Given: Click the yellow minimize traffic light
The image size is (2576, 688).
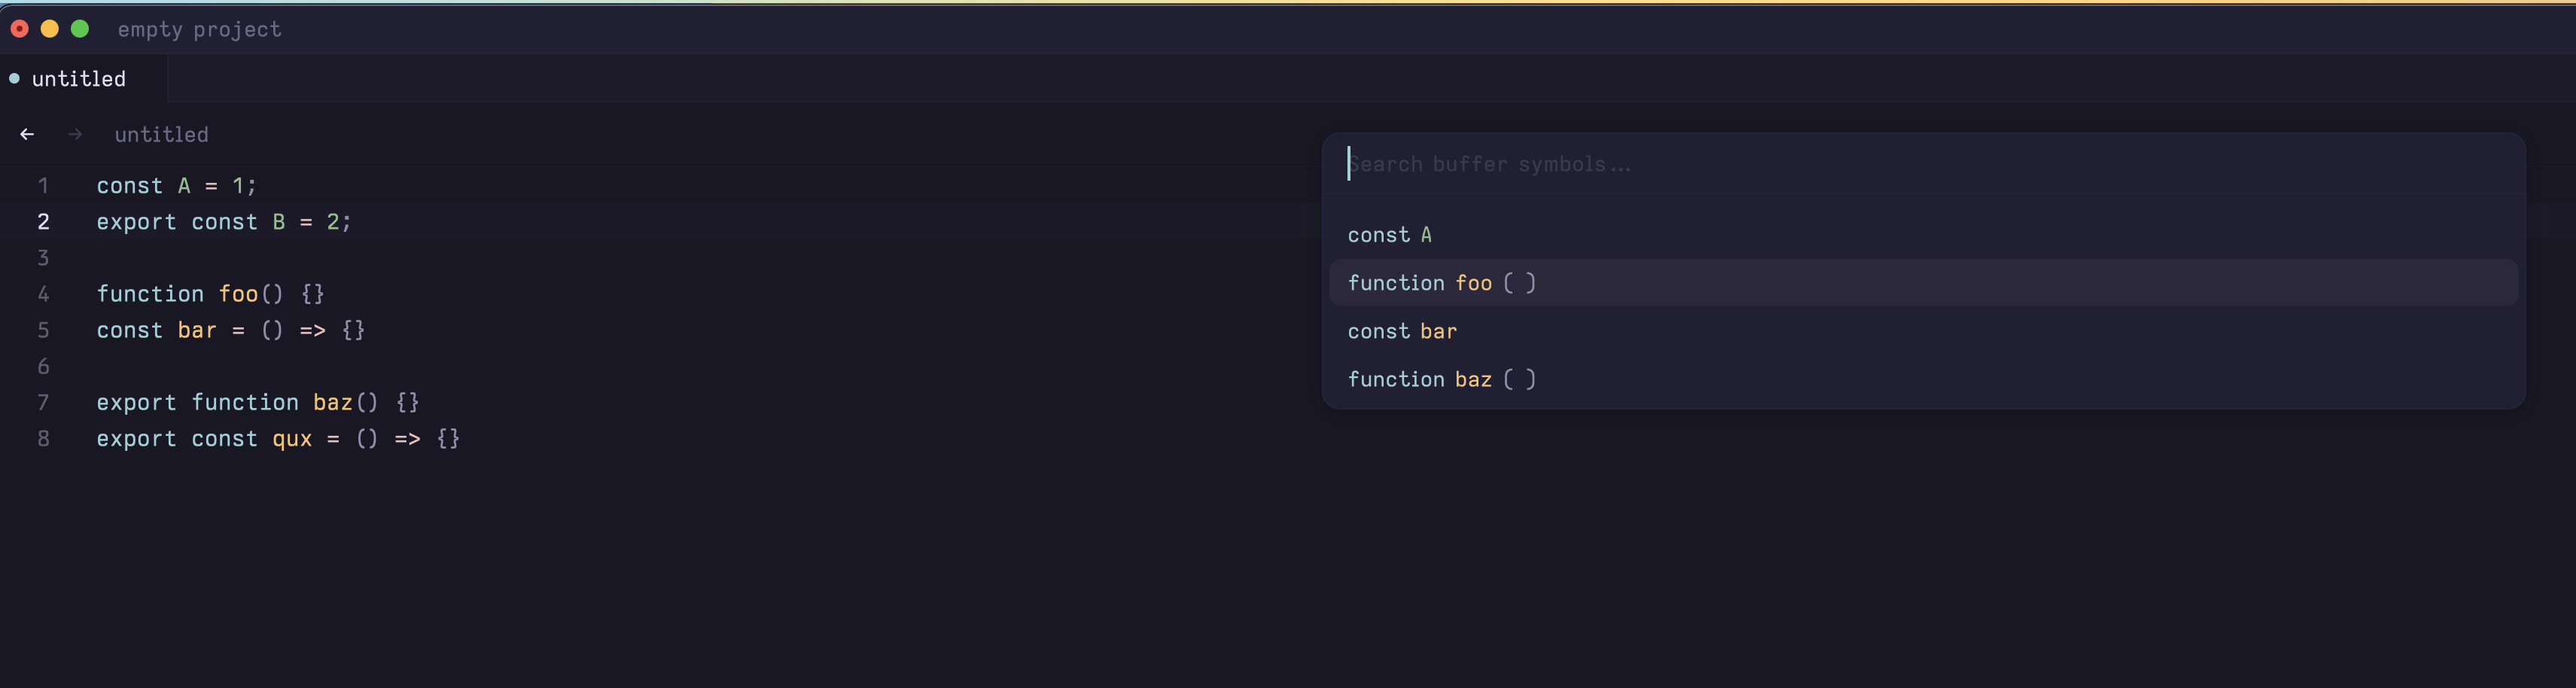Looking at the screenshot, I should (x=50, y=29).
